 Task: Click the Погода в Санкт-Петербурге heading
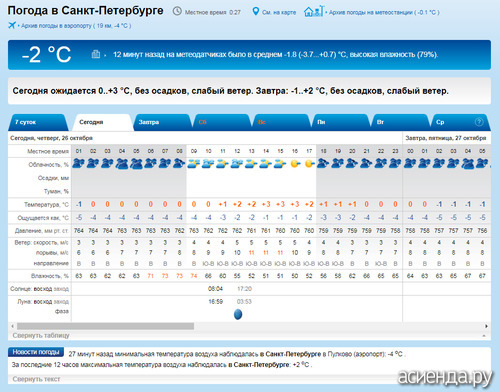pyautogui.click(x=85, y=11)
